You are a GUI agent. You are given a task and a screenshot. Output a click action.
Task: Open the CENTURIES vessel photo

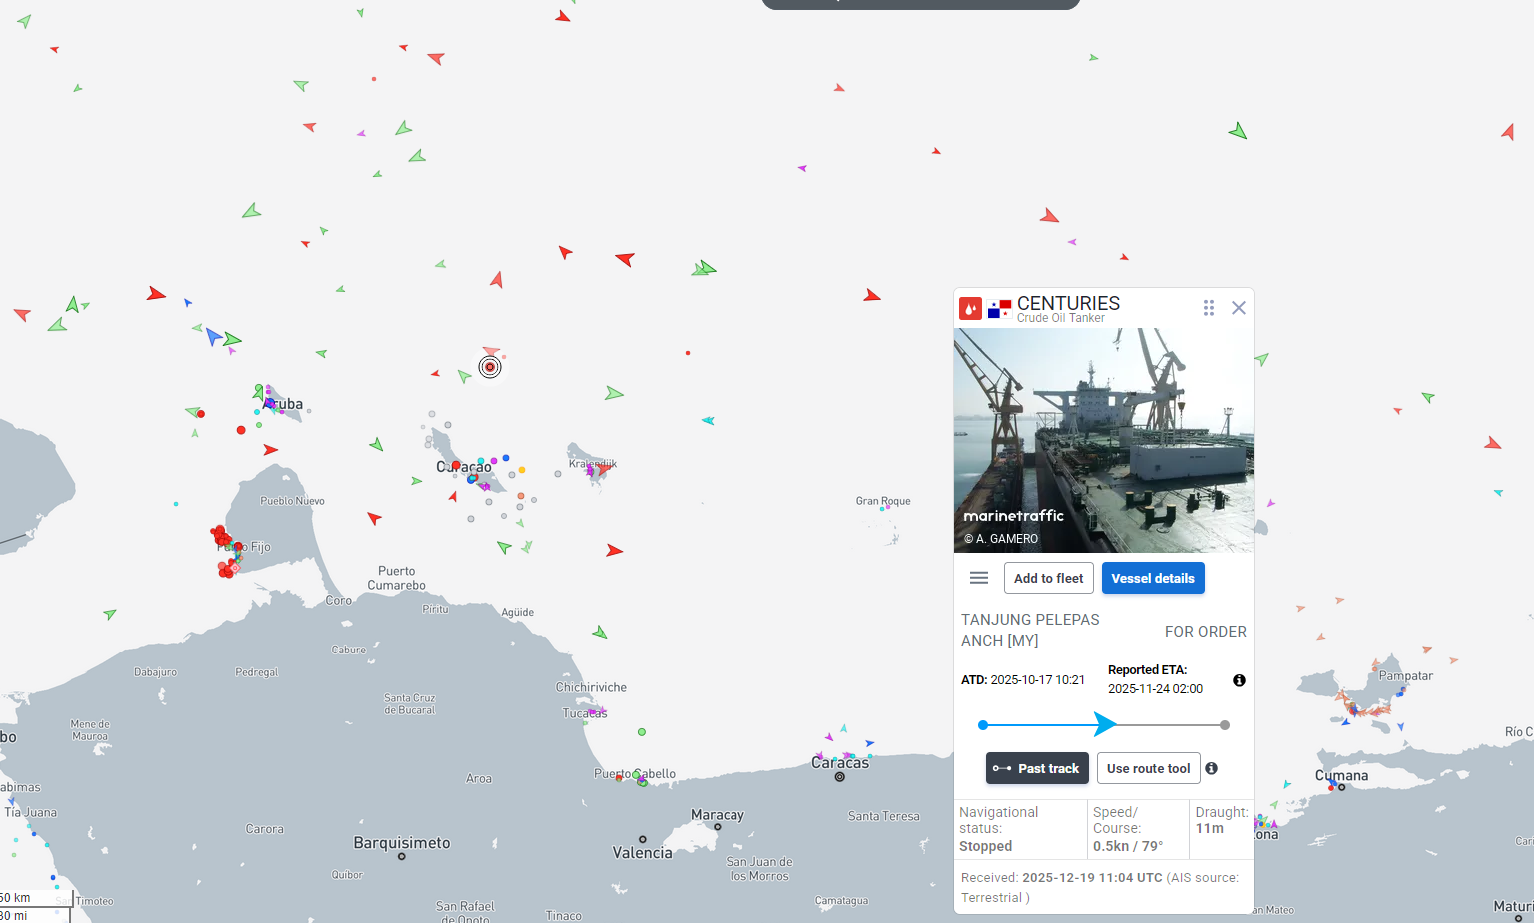(x=1104, y=440)
